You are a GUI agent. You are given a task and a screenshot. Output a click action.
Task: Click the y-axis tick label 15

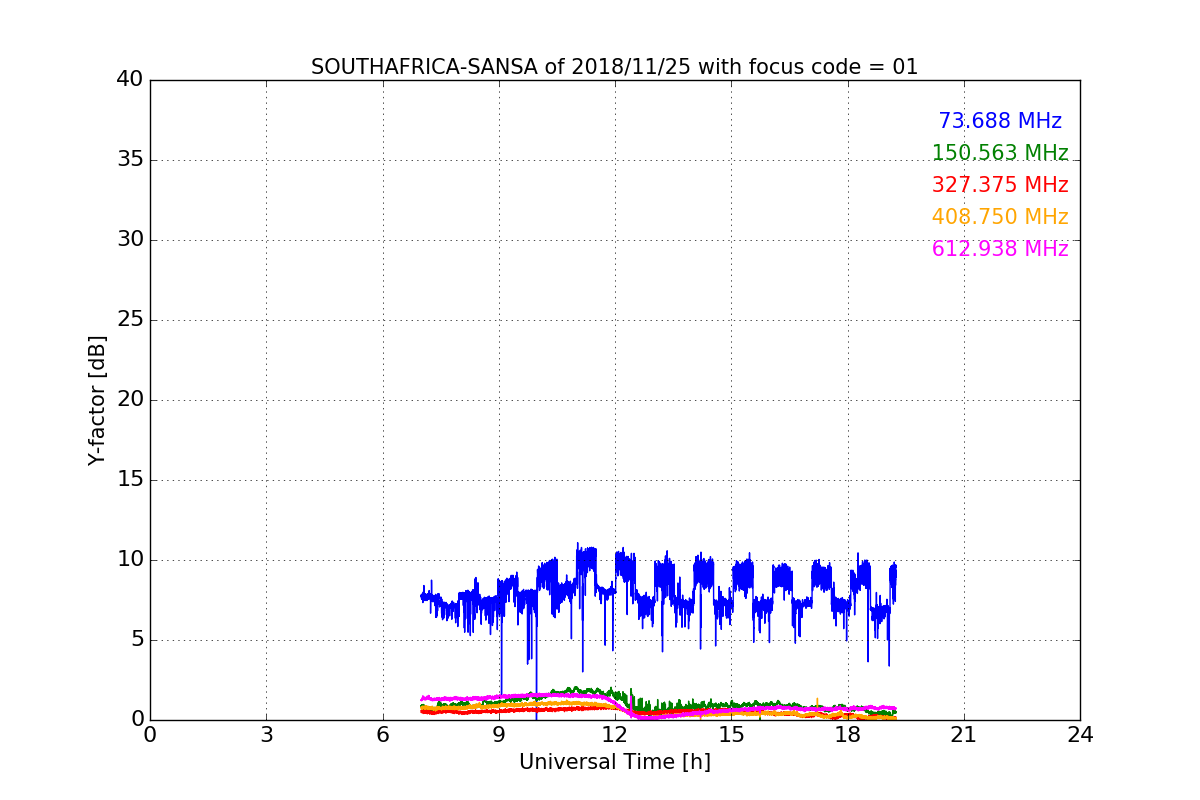(130, 480)
